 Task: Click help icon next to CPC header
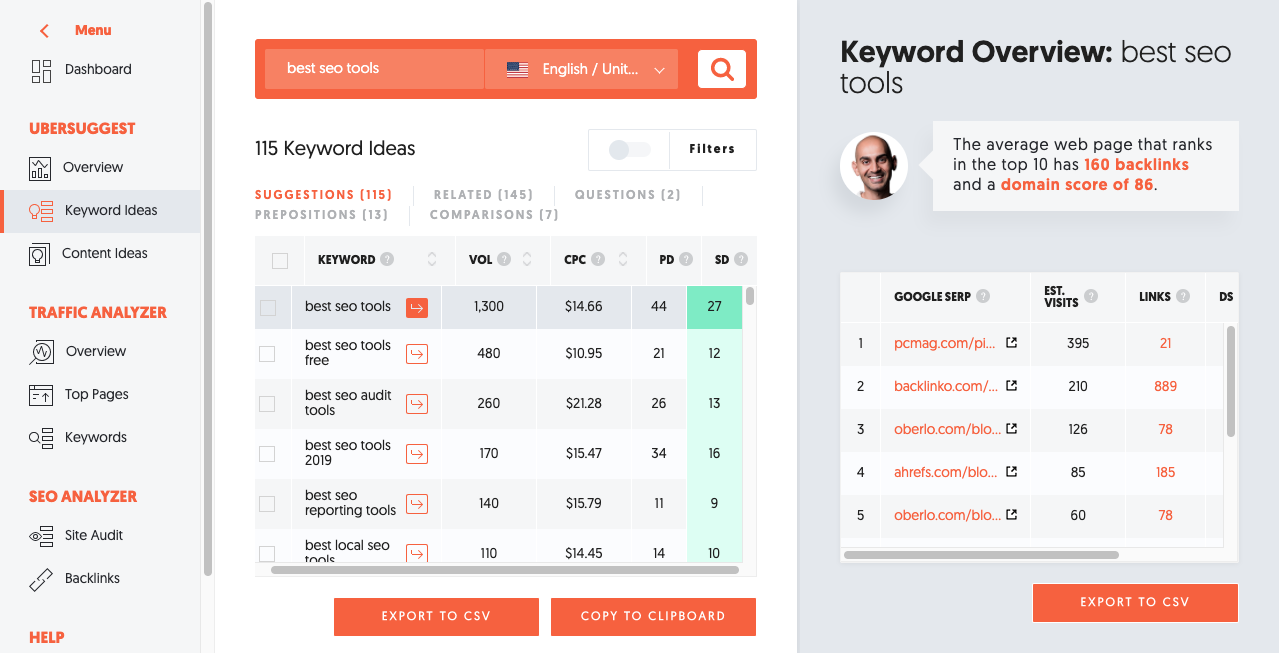pyautogui.click(x=598, y=259)
